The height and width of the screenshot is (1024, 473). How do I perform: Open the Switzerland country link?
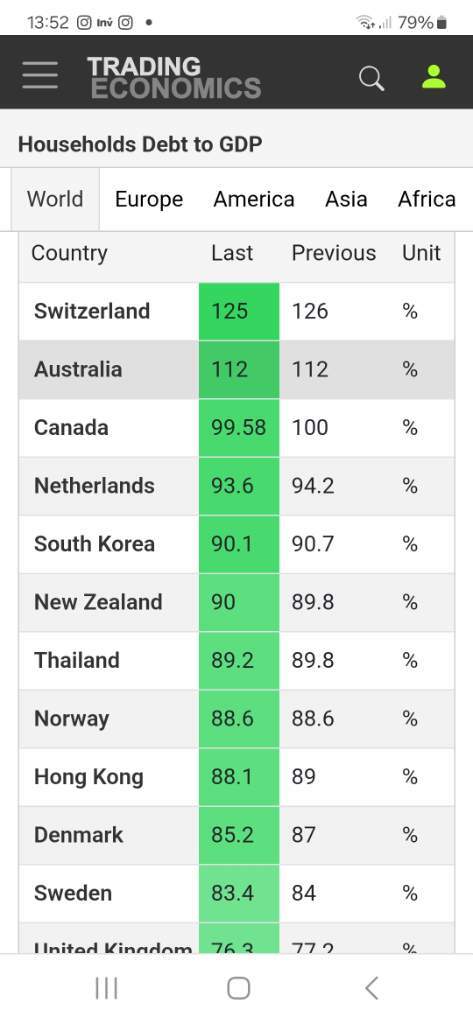(91, 311)
